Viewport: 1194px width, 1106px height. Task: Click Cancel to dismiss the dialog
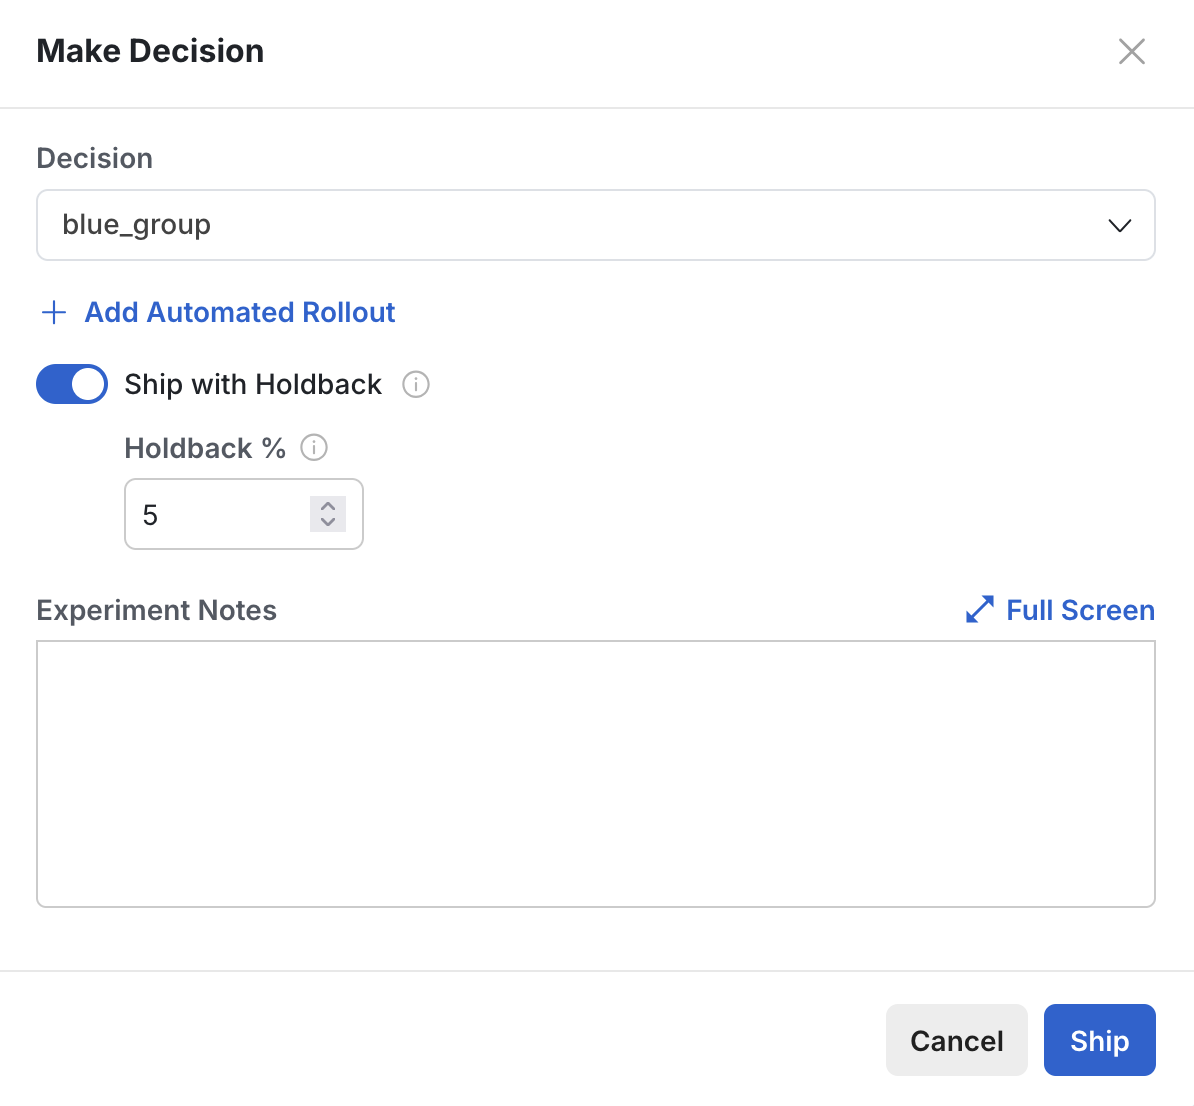point(956,1040)
